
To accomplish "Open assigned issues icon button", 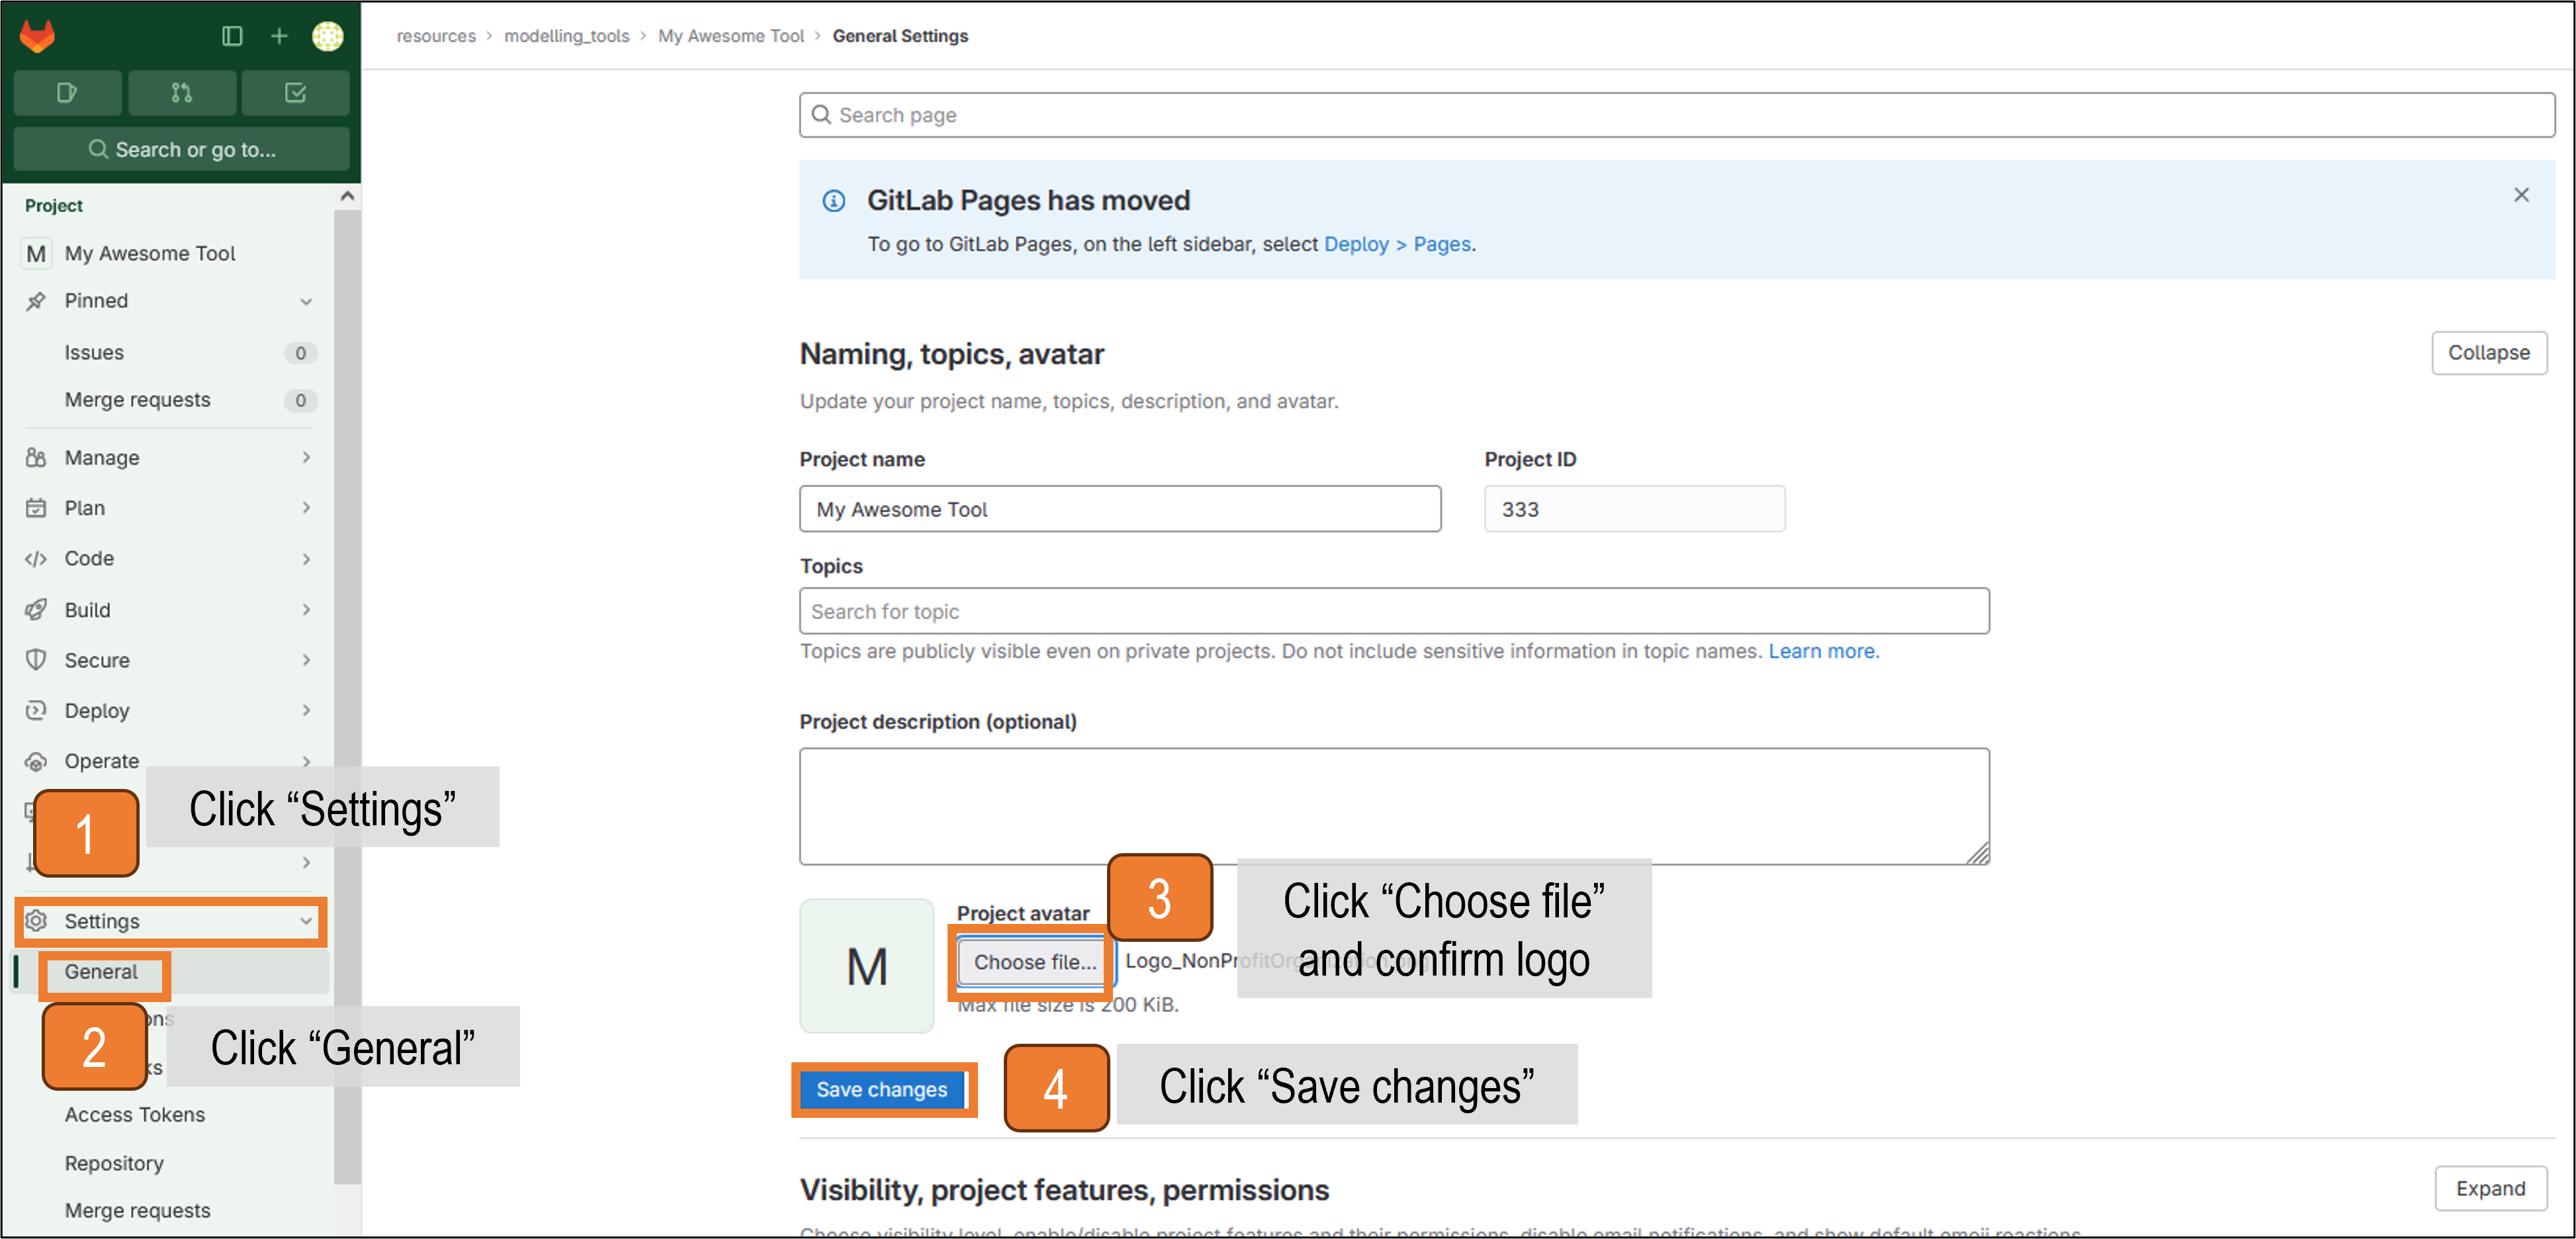I will [68, 93].
